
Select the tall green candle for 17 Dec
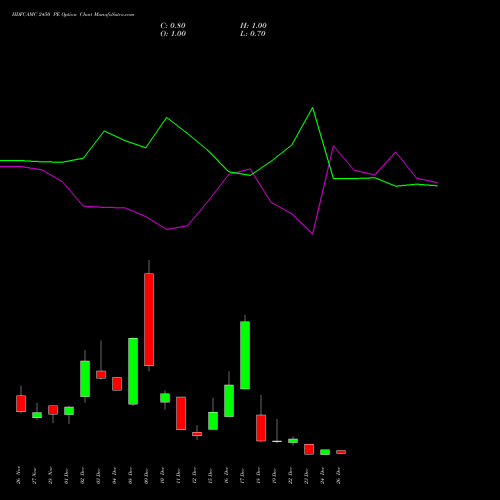click(245, 355)
